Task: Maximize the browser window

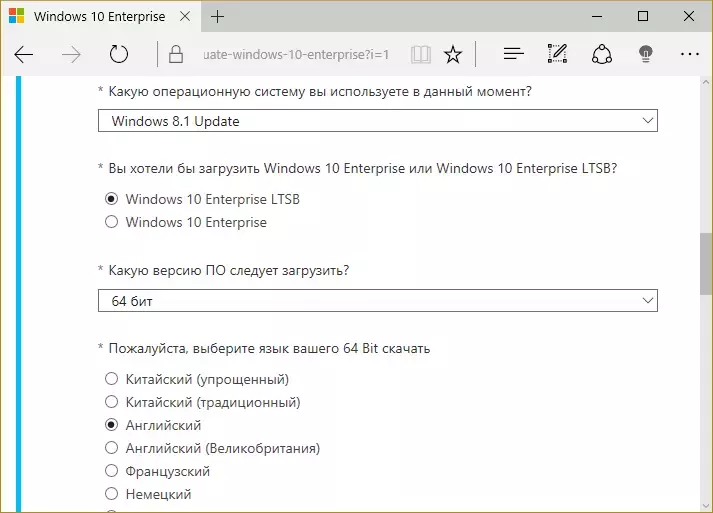Action: click(643, 16)
